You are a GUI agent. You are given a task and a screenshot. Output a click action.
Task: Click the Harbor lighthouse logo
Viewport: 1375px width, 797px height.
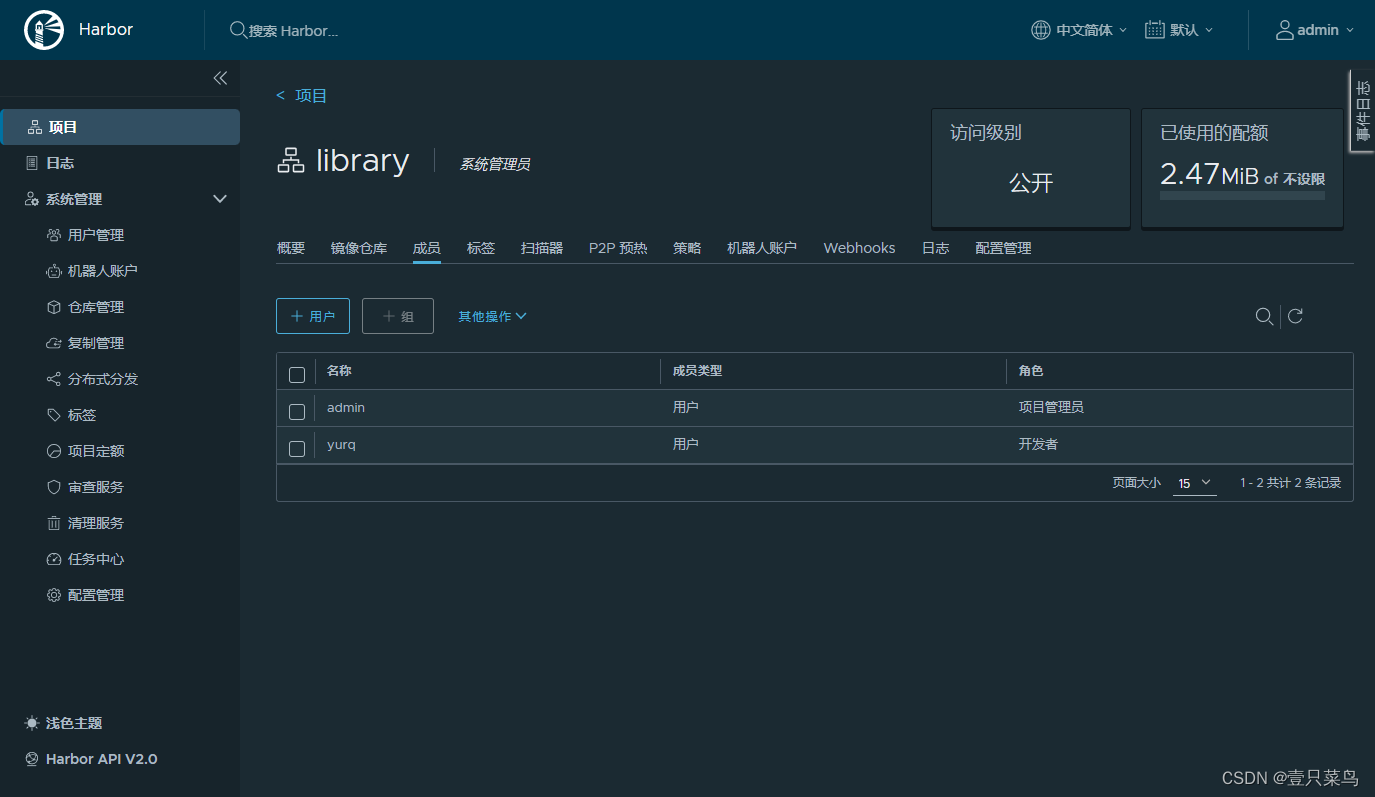tap(42, 30)
